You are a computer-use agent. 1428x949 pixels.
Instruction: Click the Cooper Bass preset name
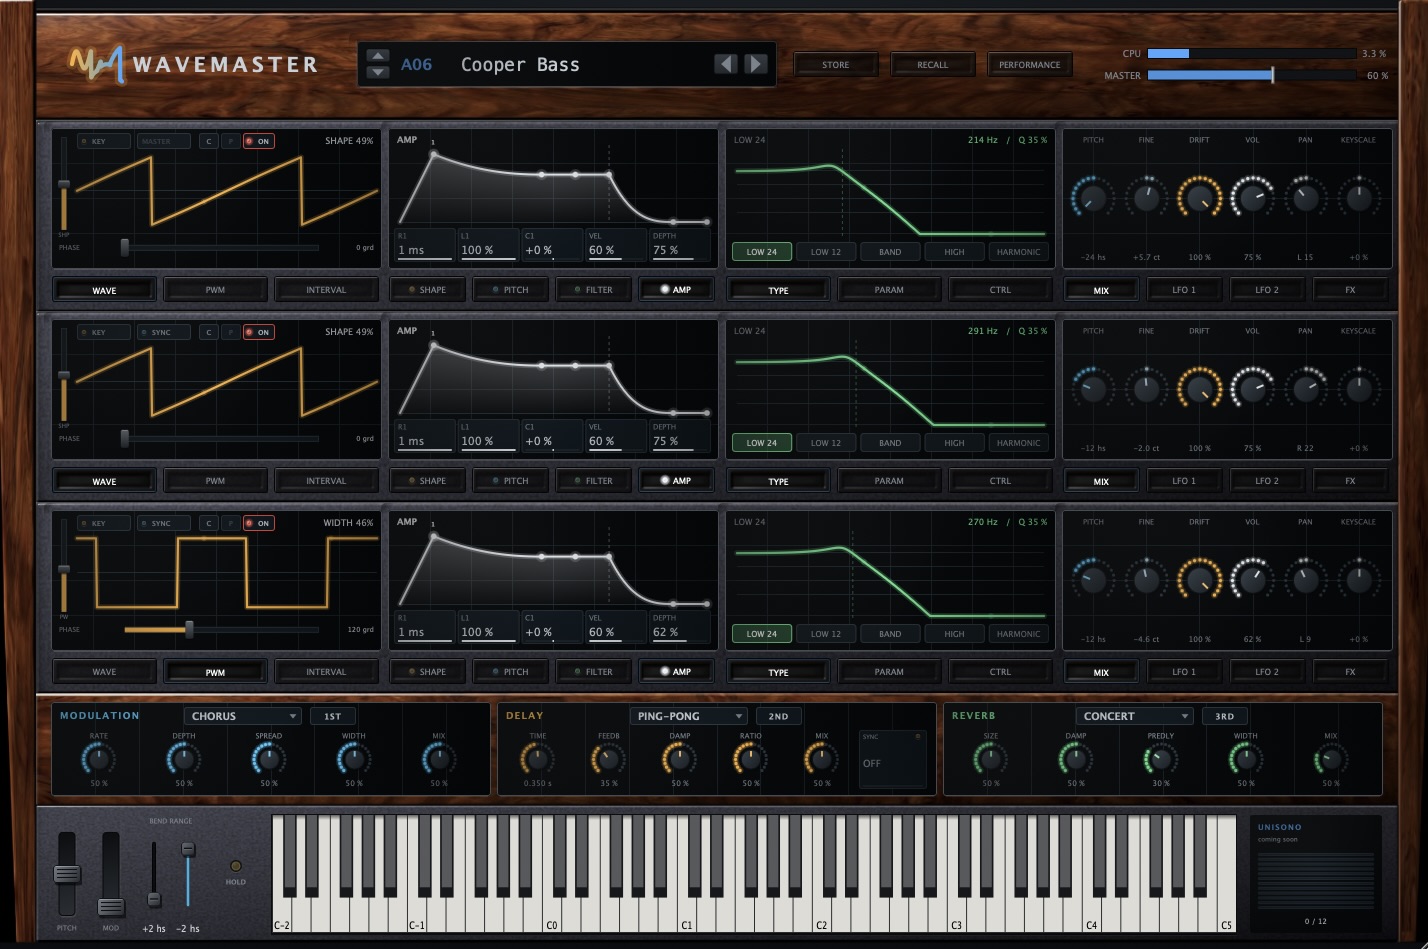pyautogui.click(x=520, y=65)
